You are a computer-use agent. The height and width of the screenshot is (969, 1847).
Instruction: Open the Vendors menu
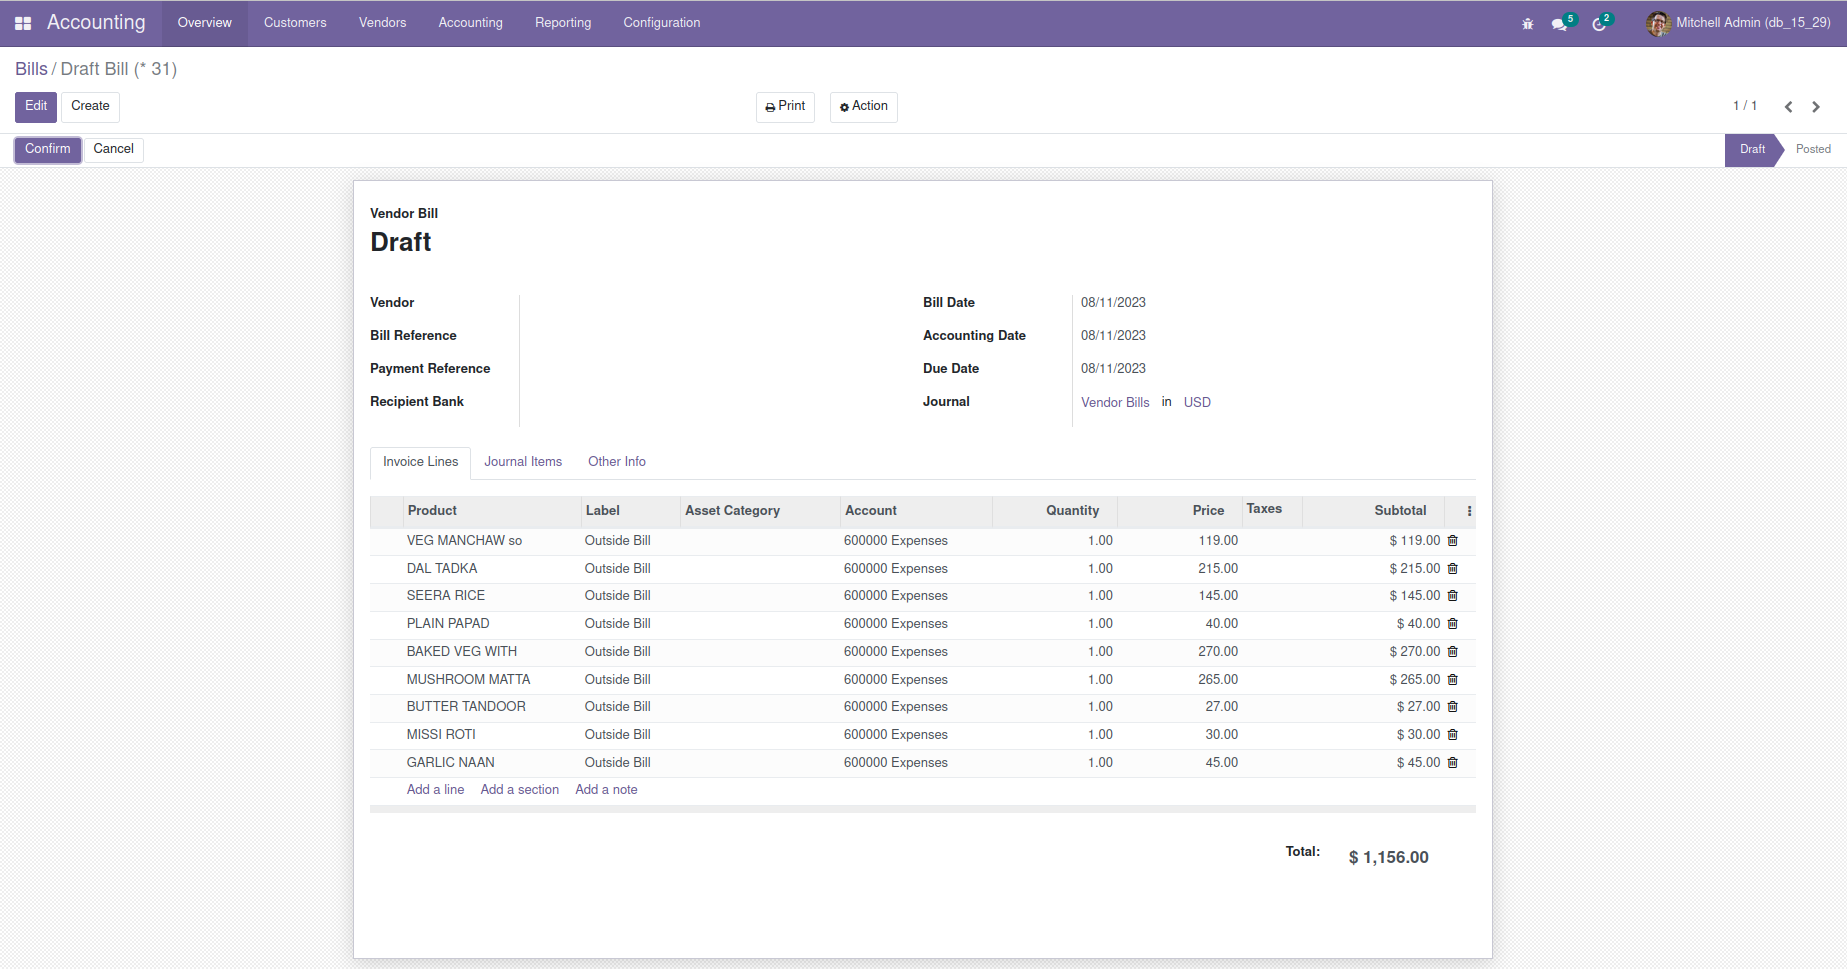coord(382,23)
